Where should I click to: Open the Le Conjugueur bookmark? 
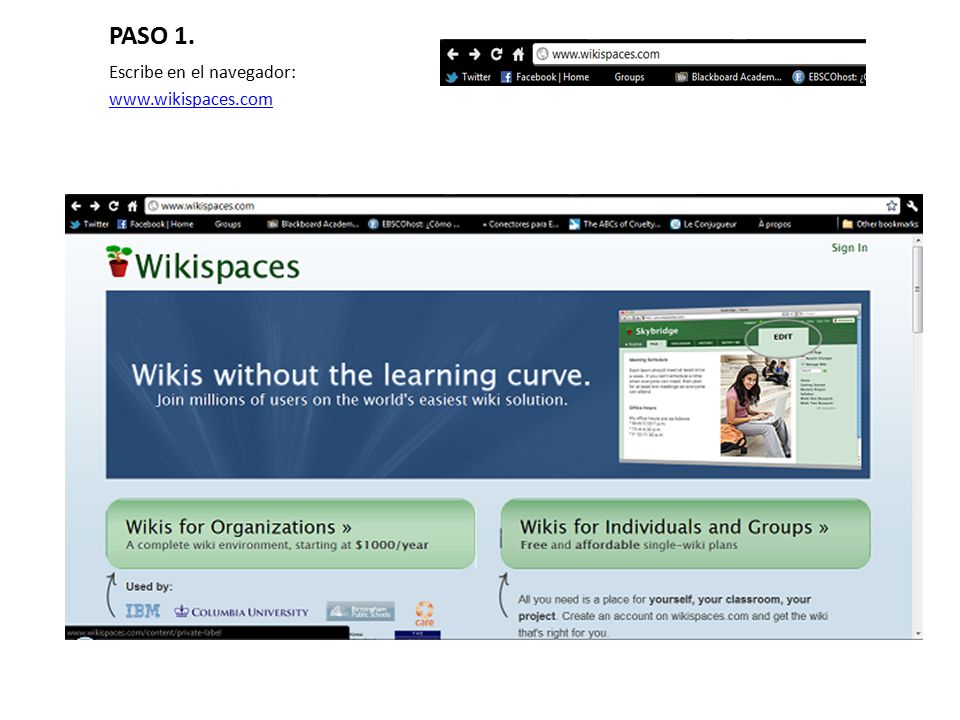click(703, 224)
